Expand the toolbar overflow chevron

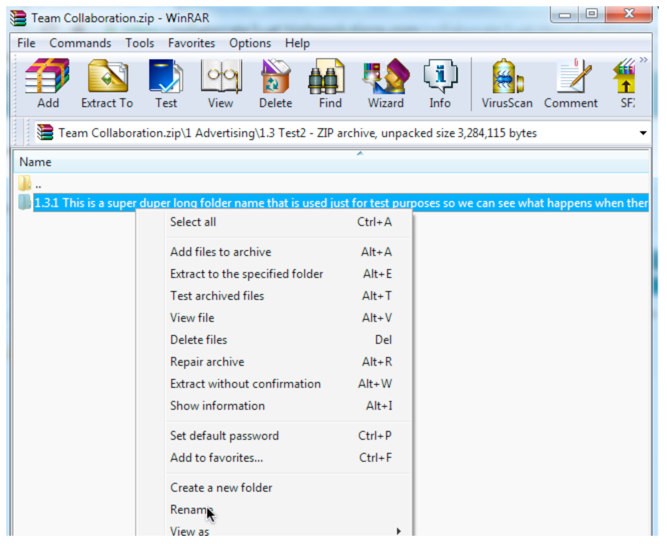point(643,61)
